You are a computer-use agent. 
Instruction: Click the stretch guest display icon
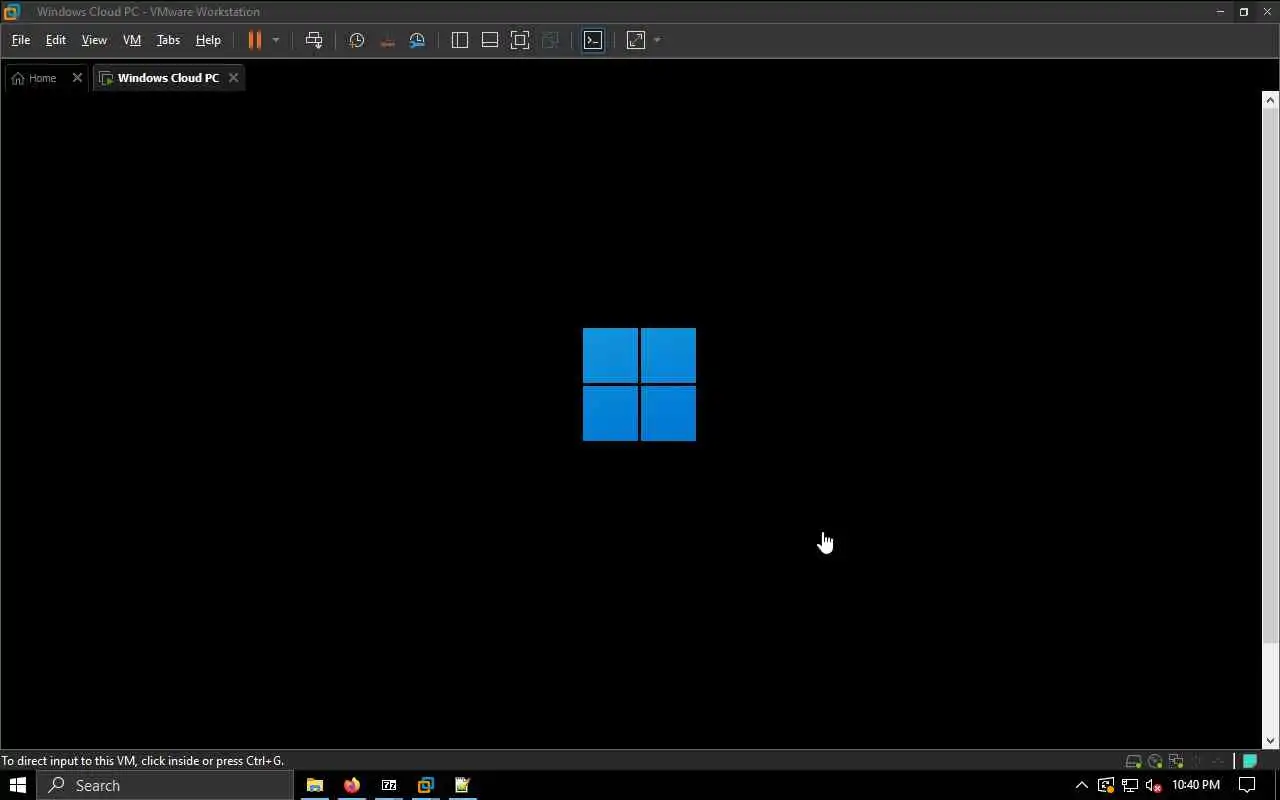(x=636, y=40)
